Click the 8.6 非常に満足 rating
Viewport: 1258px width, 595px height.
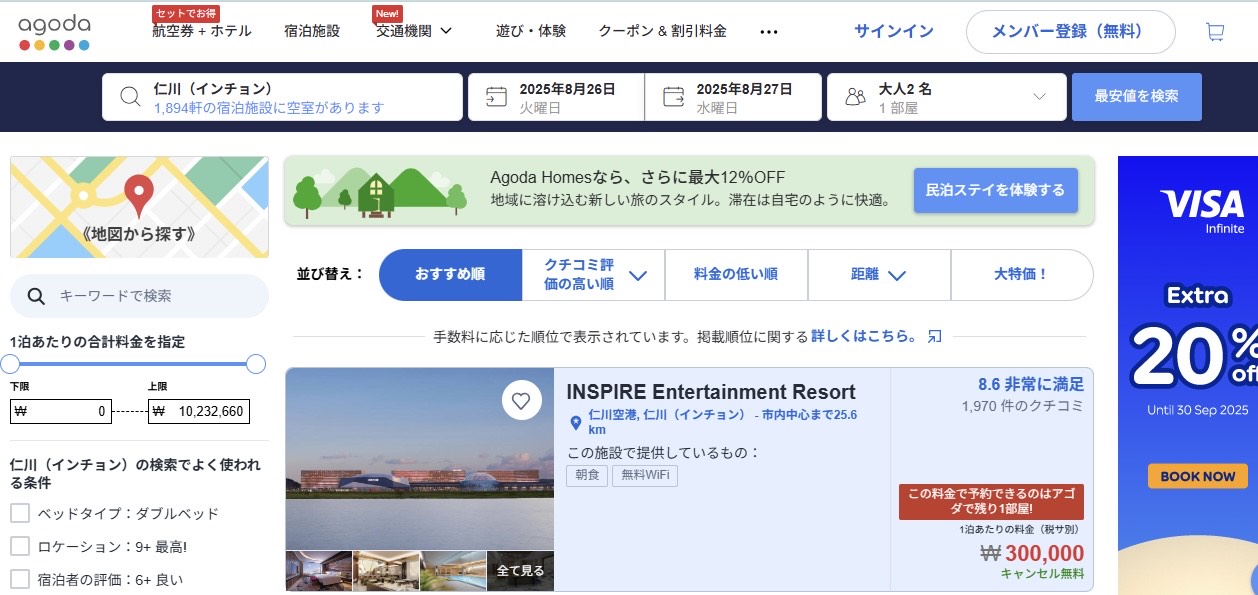pos(1030,384)
